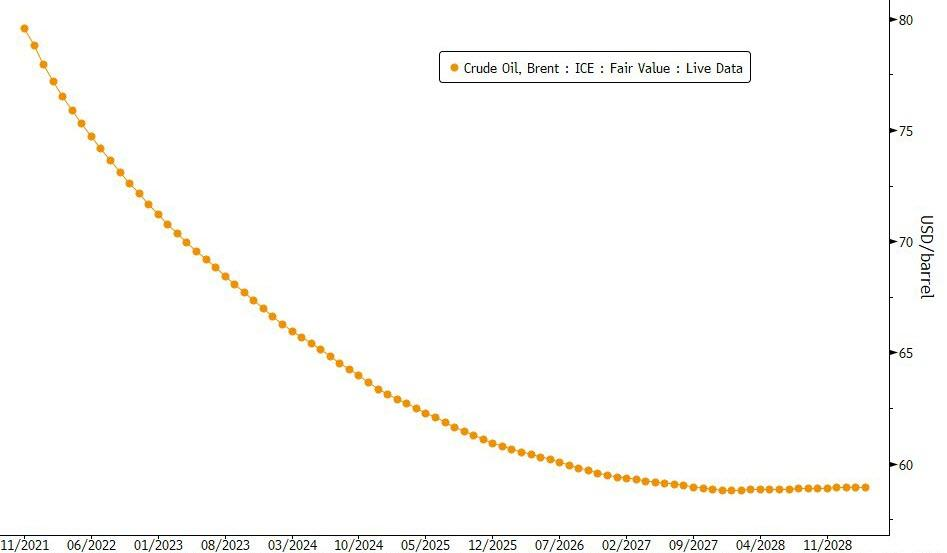947x553 pixels.
Task: Click the 02/2027 x-axis date label
Action: click(x=626, y=545)
